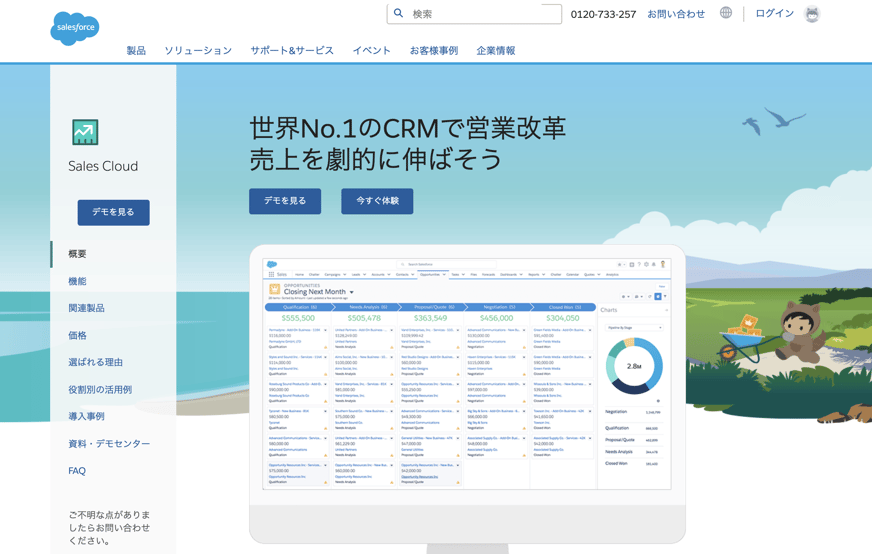This screenshot has width=872, height=554.
Task: Click the ご不明な点がありましたら contact text
Action: (x=109, y=527)
